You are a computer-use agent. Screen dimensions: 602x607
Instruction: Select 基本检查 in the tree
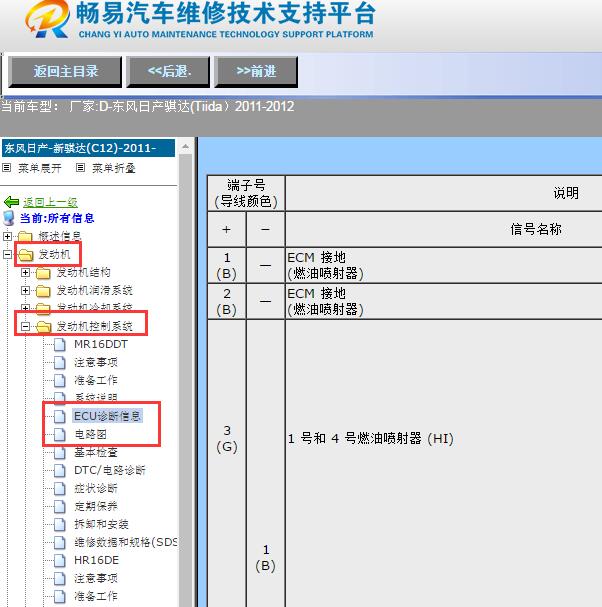pos(96,452)
